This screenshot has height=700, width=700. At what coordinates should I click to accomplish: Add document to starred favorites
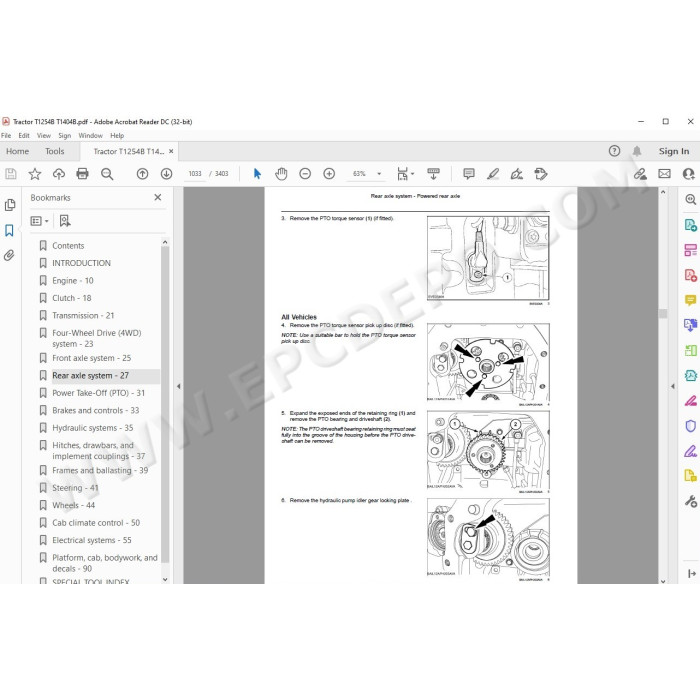point(35,174)
